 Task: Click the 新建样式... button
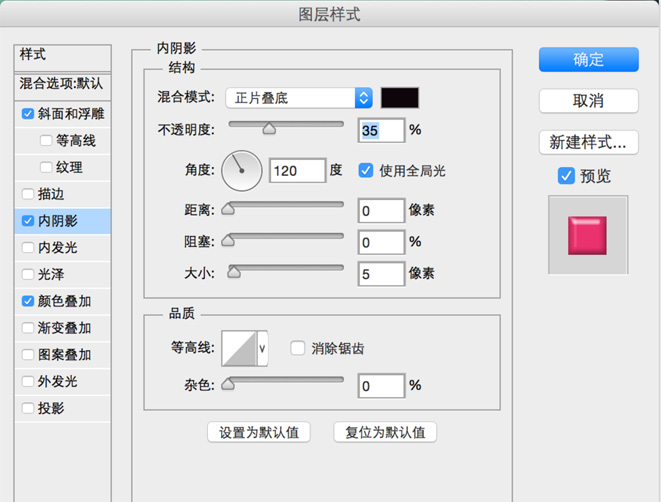point(588,141)
